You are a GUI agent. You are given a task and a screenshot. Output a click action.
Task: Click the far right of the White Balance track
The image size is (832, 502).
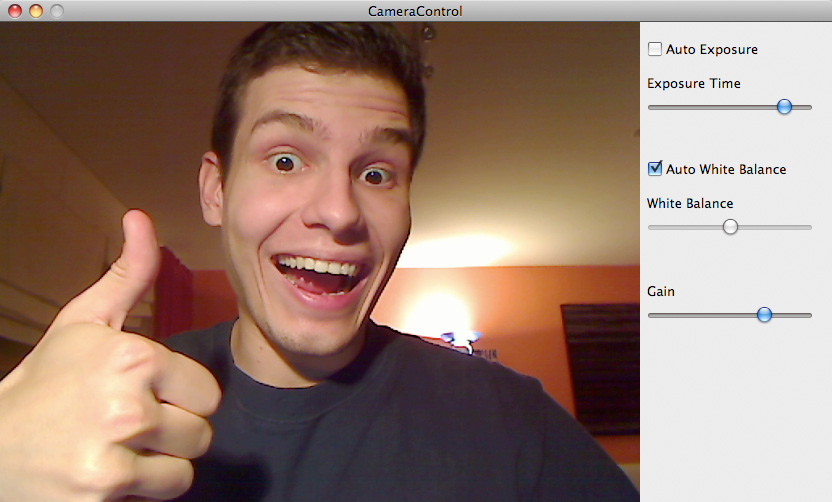[x=808, y=227]
